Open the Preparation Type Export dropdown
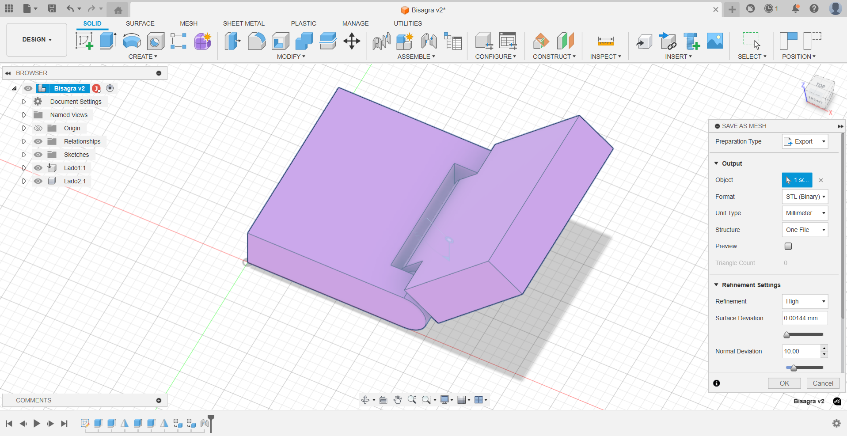Image resolution: width=847 pixels, height=436 pixels. [x=805, y=142]
